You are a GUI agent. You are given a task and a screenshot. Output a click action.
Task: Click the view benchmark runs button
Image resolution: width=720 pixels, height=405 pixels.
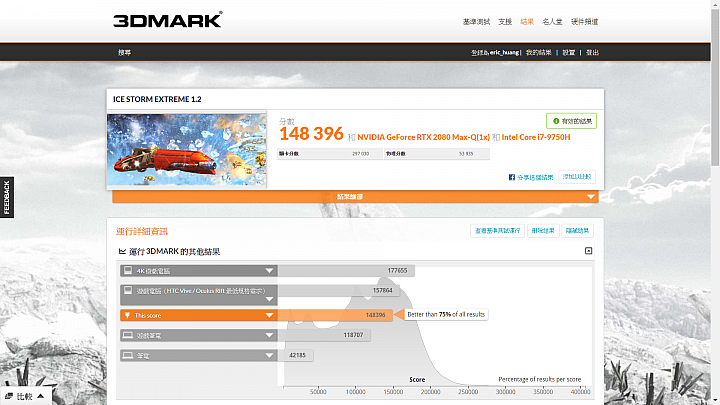point(497,231)
